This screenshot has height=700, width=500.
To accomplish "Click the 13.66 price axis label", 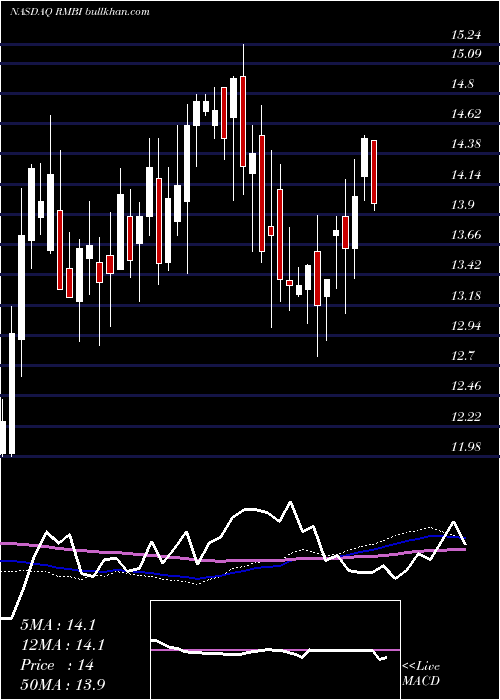I will [x=466, y=235].
